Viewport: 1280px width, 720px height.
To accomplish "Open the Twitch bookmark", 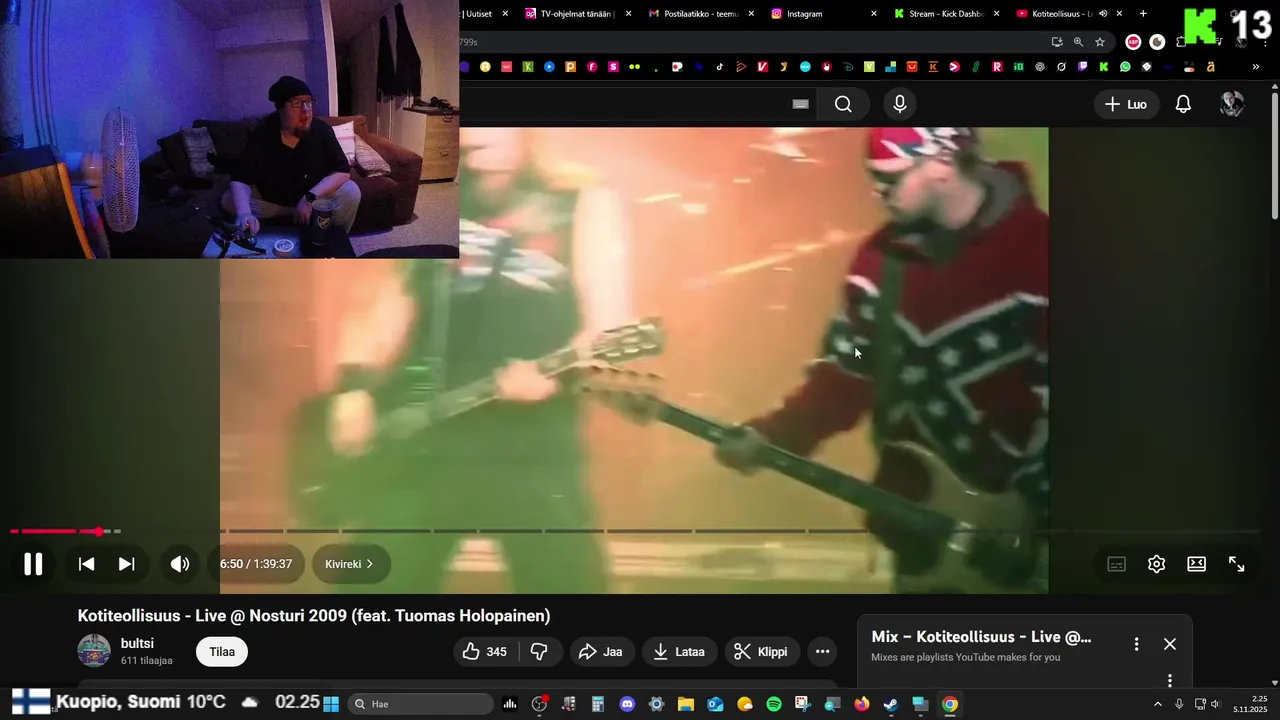I will (x=1083, y=67).
